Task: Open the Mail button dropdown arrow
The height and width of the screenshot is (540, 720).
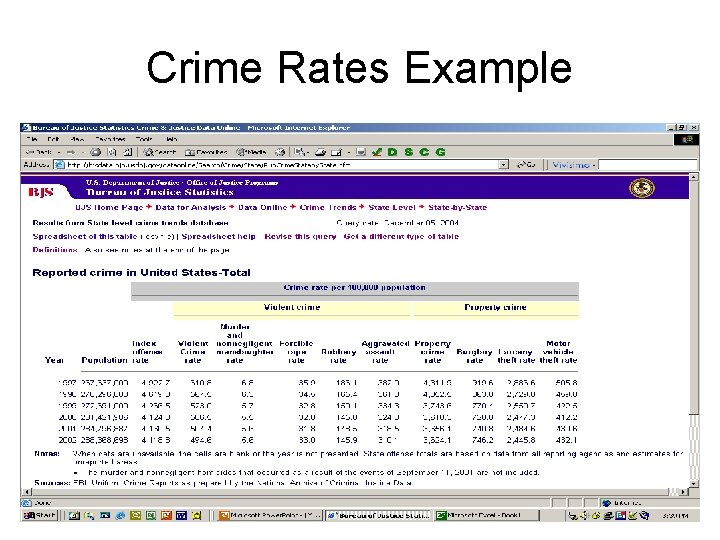Action: [309, 152]
